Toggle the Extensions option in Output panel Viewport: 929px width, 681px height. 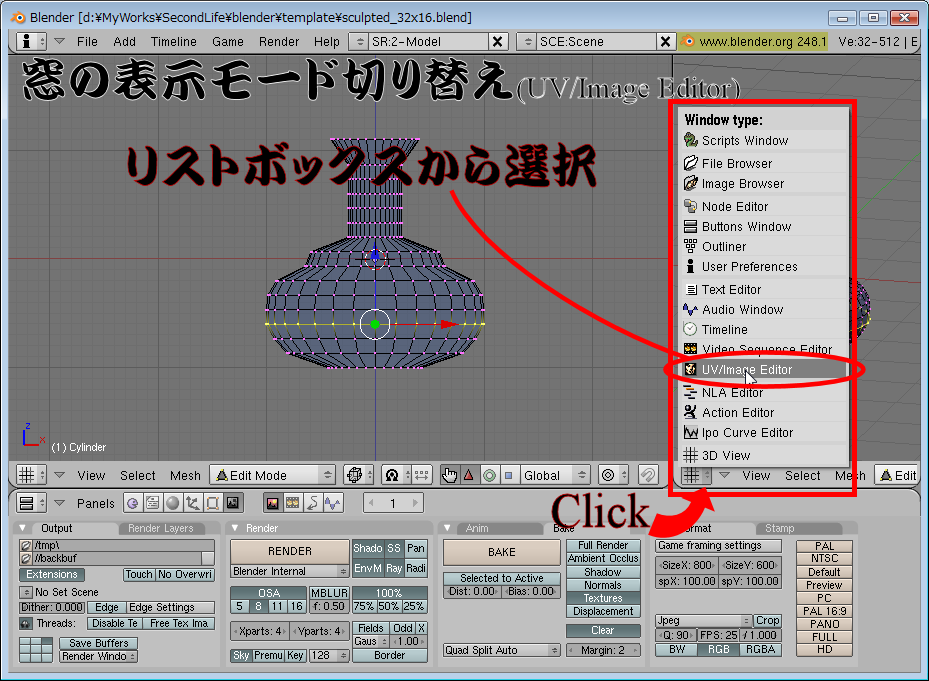tap(52, 574)
